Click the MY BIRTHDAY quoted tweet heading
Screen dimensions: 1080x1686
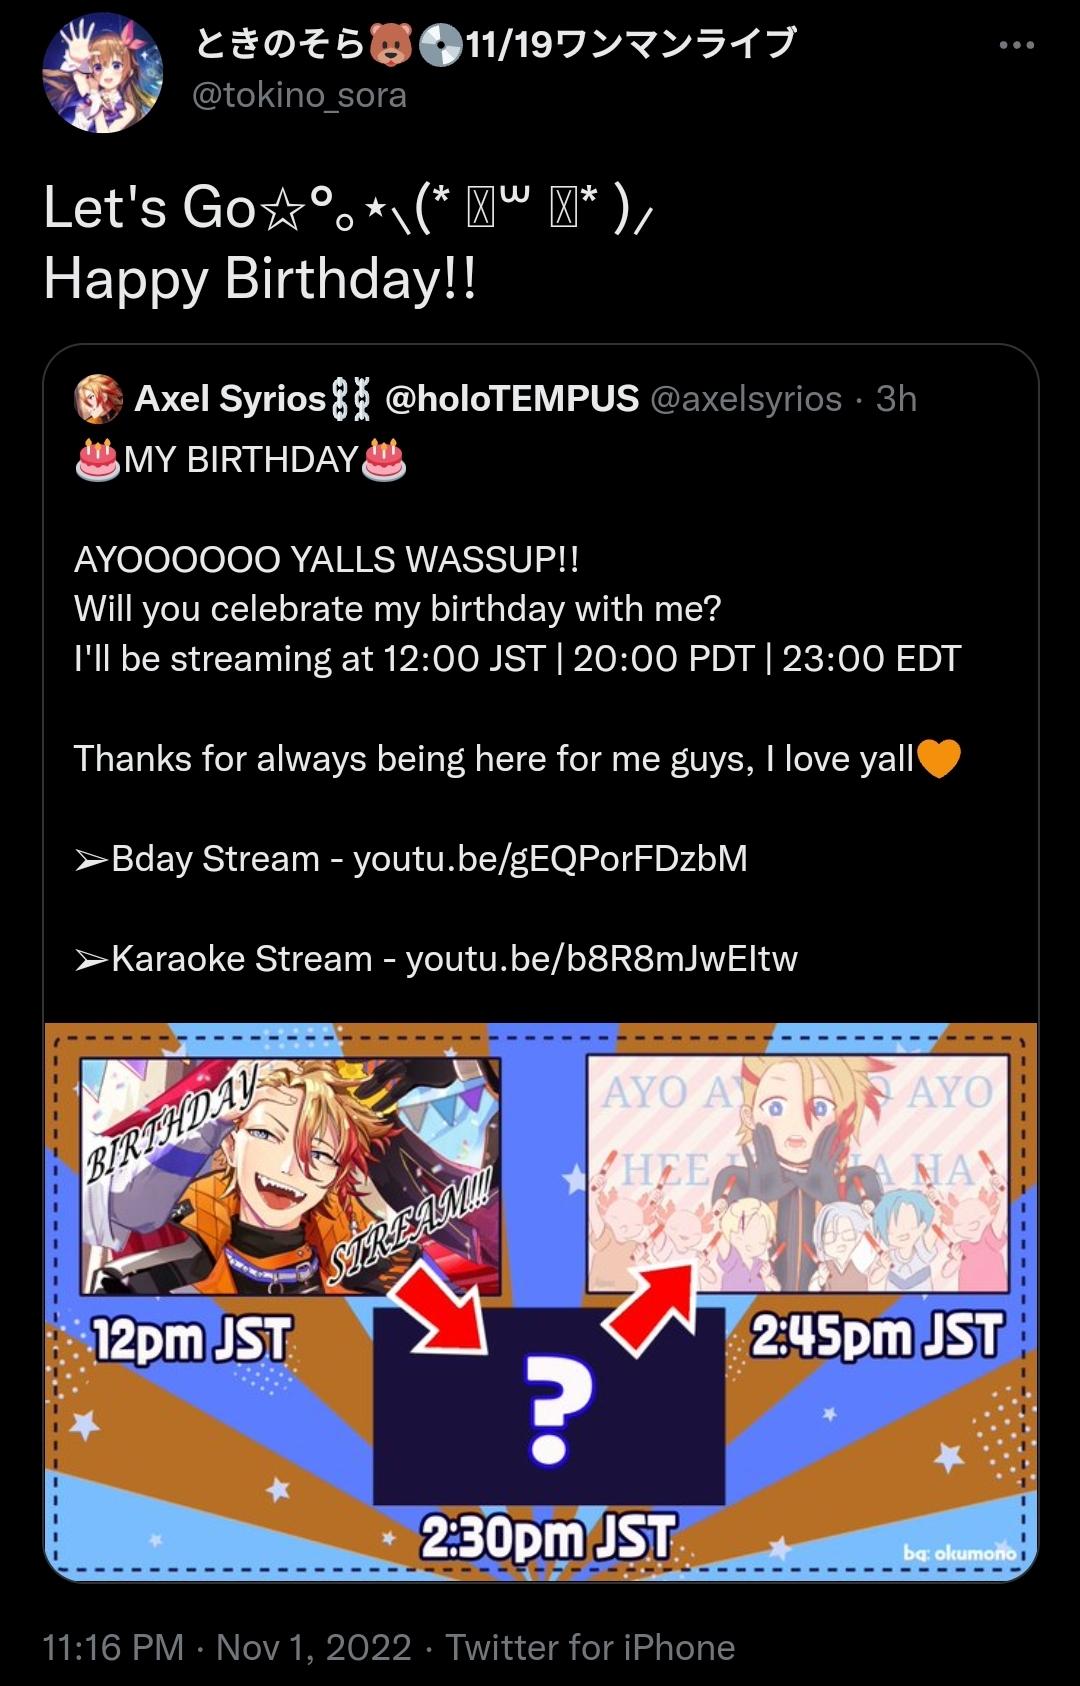tap(241, 459)
